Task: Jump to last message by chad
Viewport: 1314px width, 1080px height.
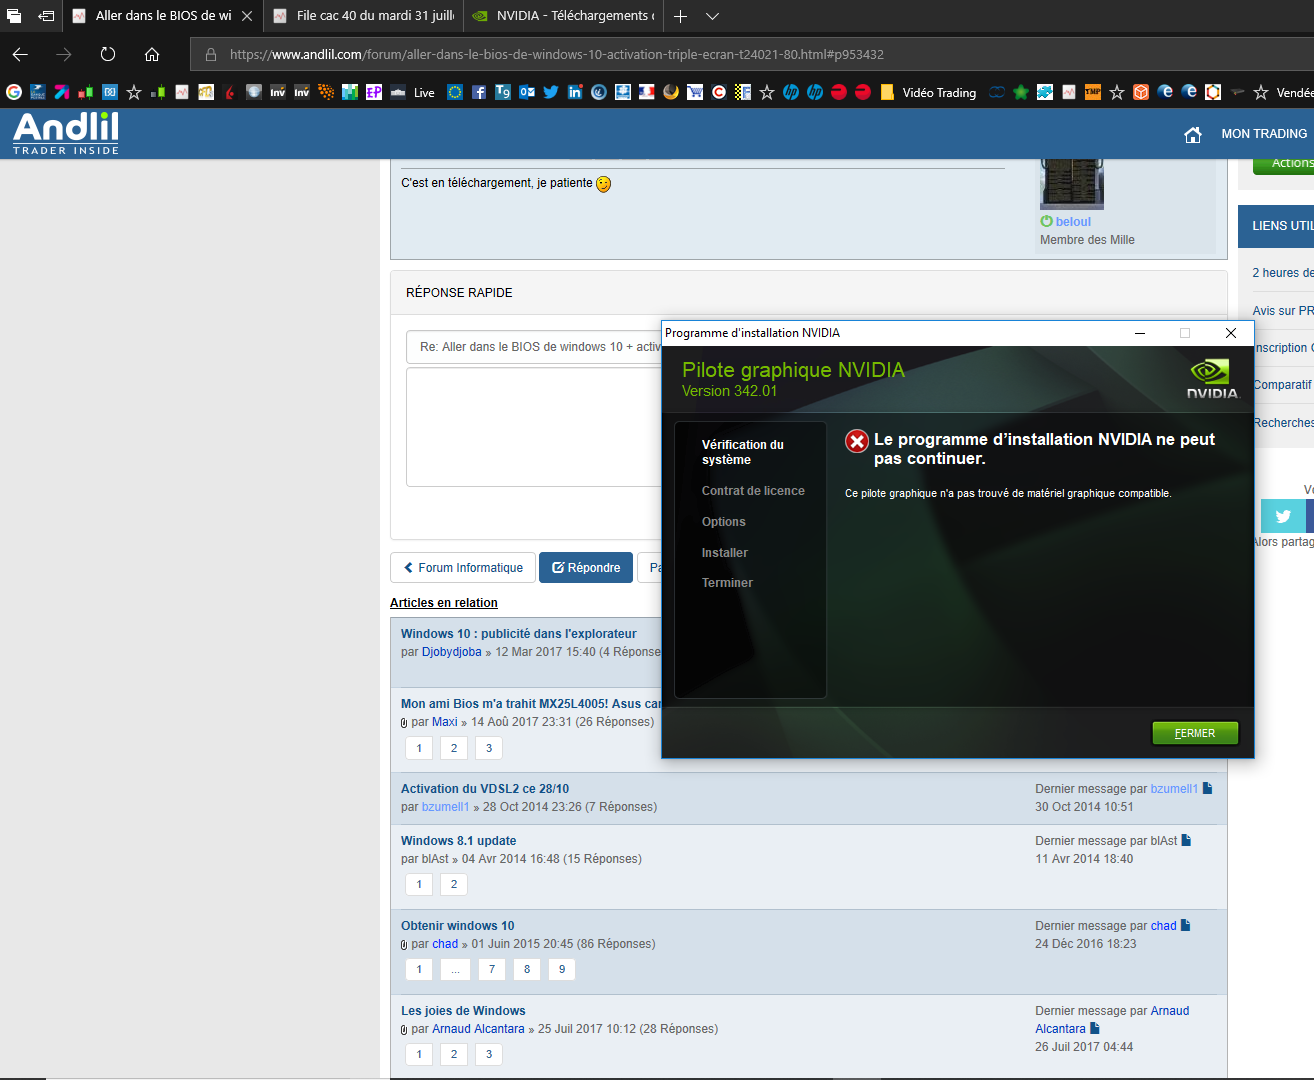Action: tap(1185, 925)
